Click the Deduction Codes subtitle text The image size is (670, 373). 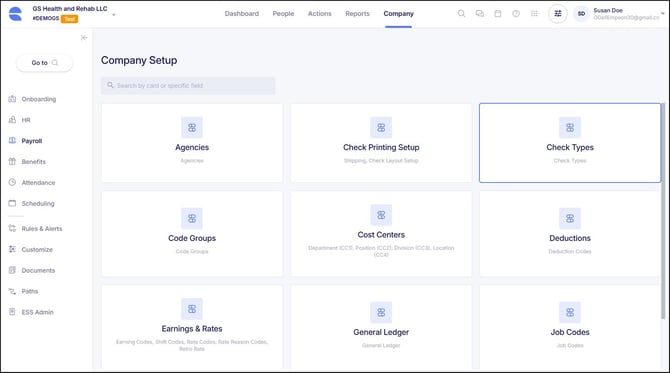[570, 252]
